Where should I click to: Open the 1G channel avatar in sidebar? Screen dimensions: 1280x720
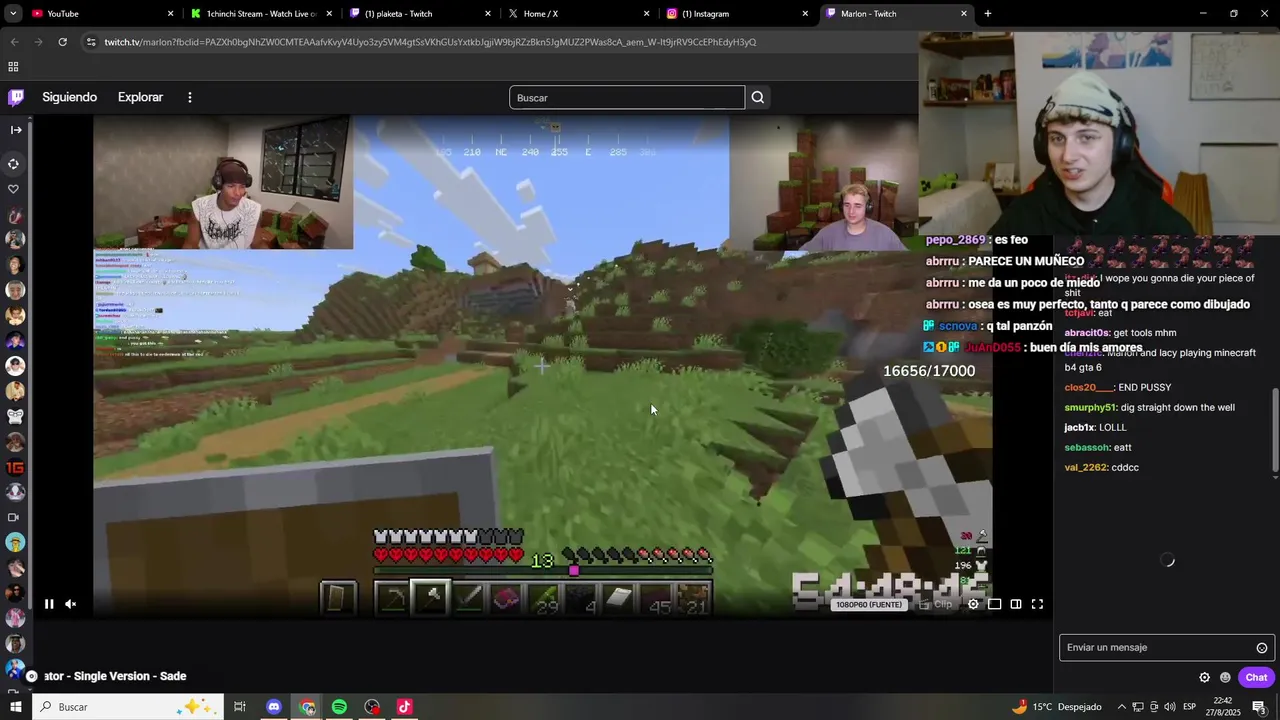point(15,467)
